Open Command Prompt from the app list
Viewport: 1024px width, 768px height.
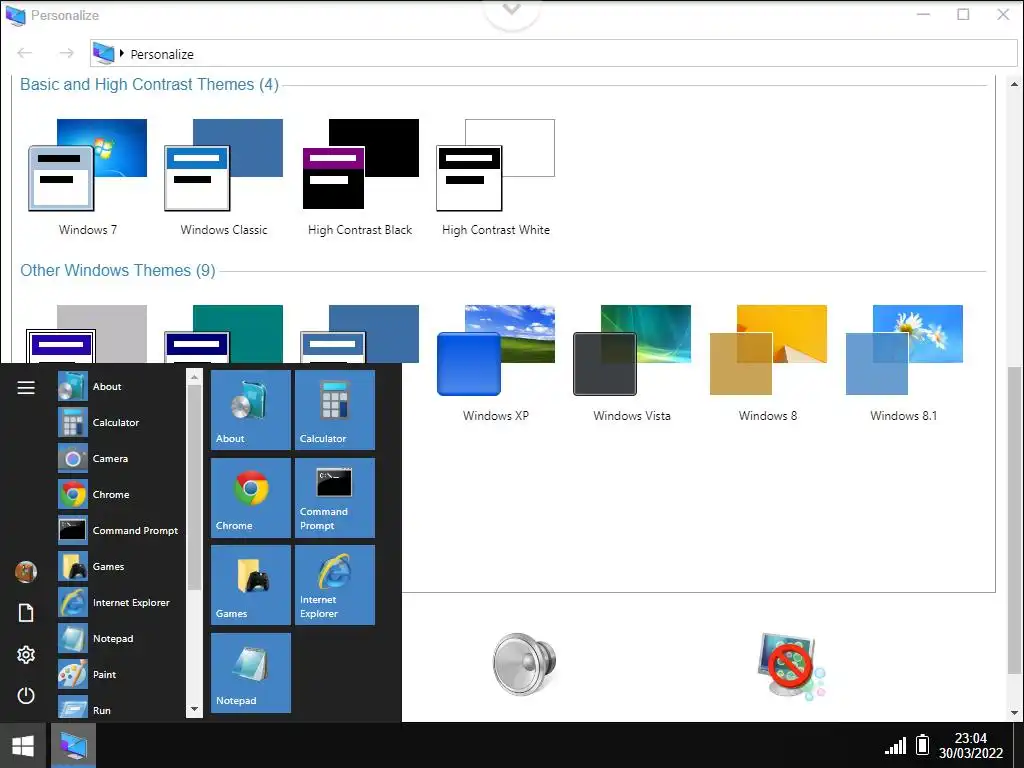pos(120,530)
